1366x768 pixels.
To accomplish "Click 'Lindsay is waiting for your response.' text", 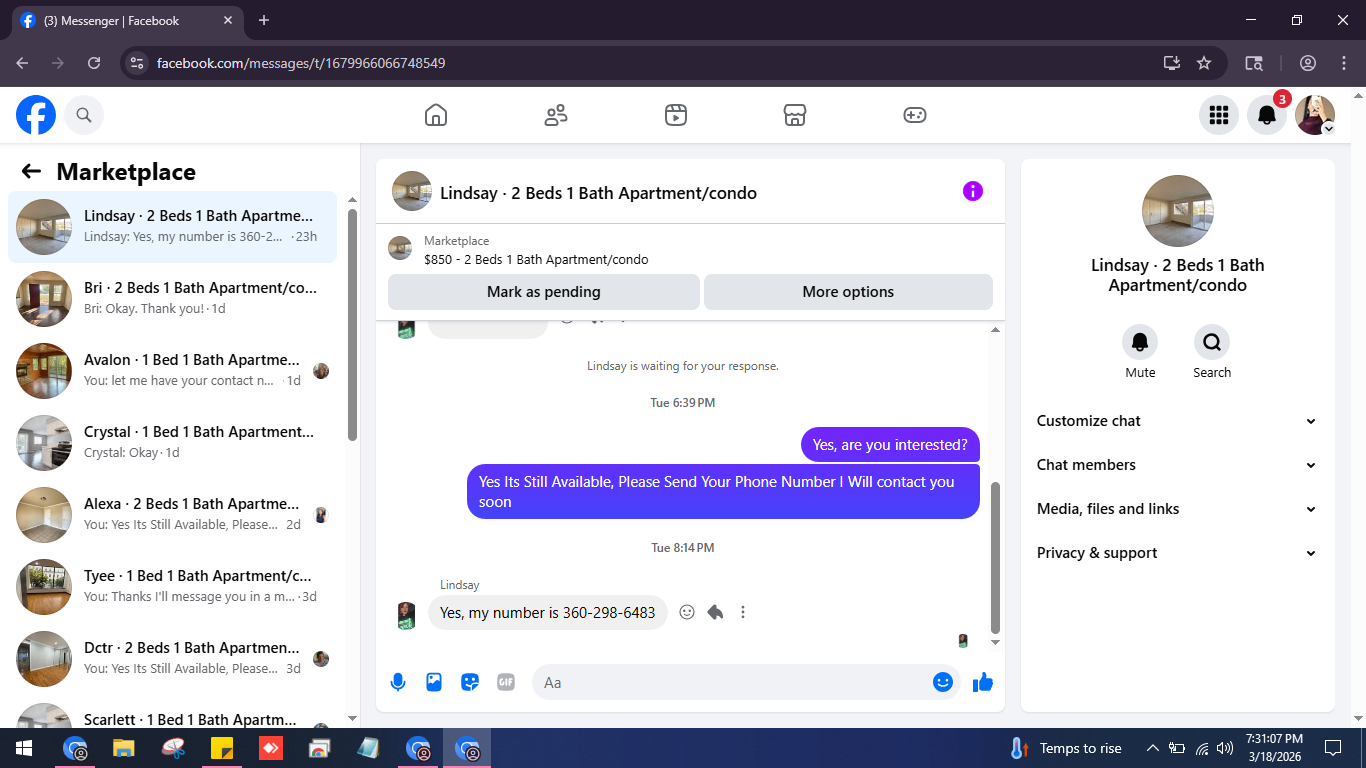I will 683,366.
